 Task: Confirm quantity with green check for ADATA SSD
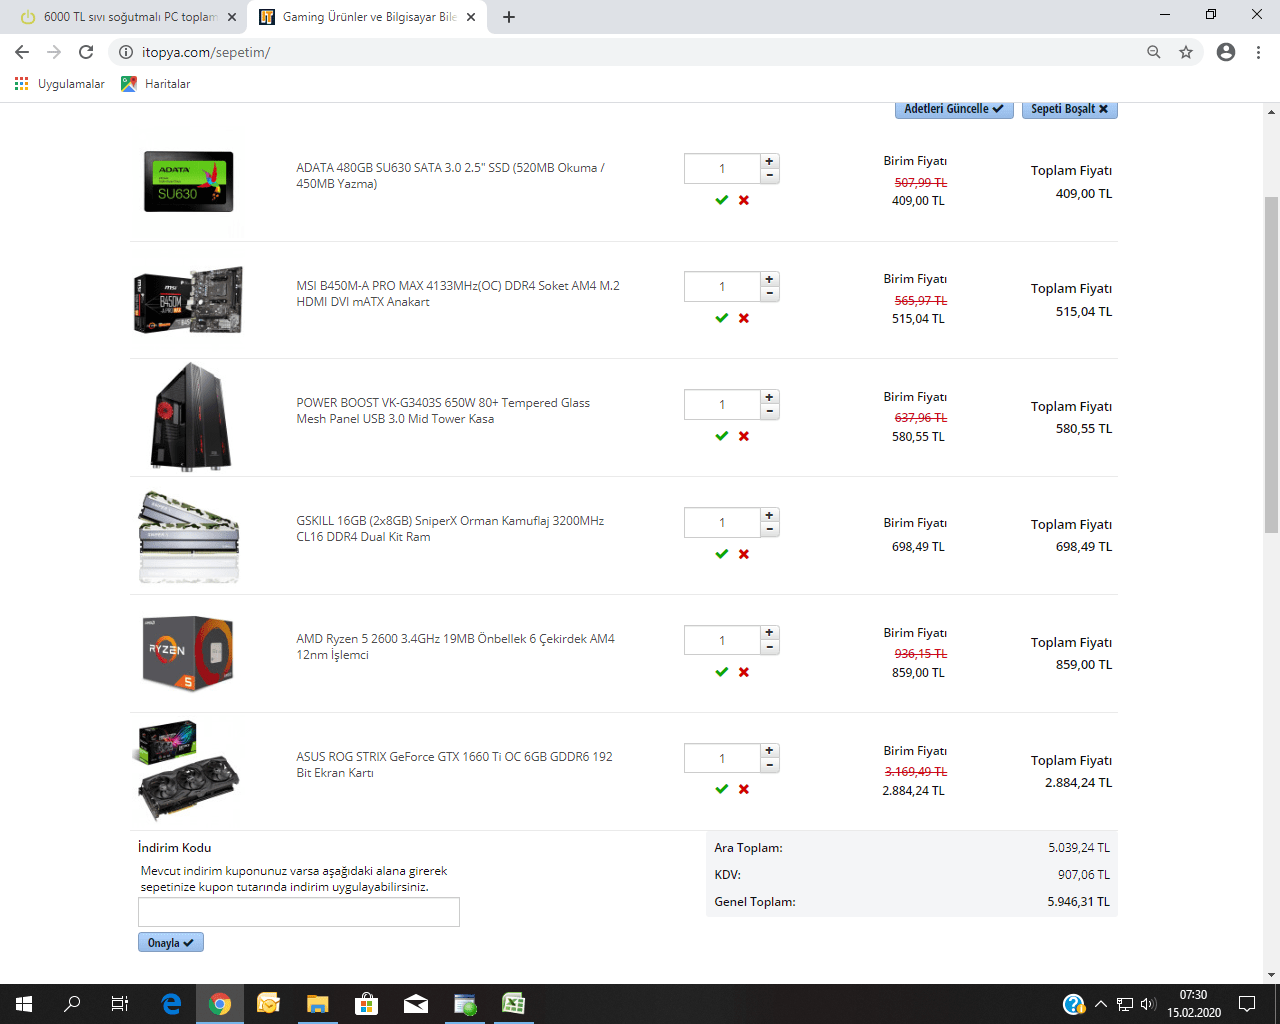point(722,200)
